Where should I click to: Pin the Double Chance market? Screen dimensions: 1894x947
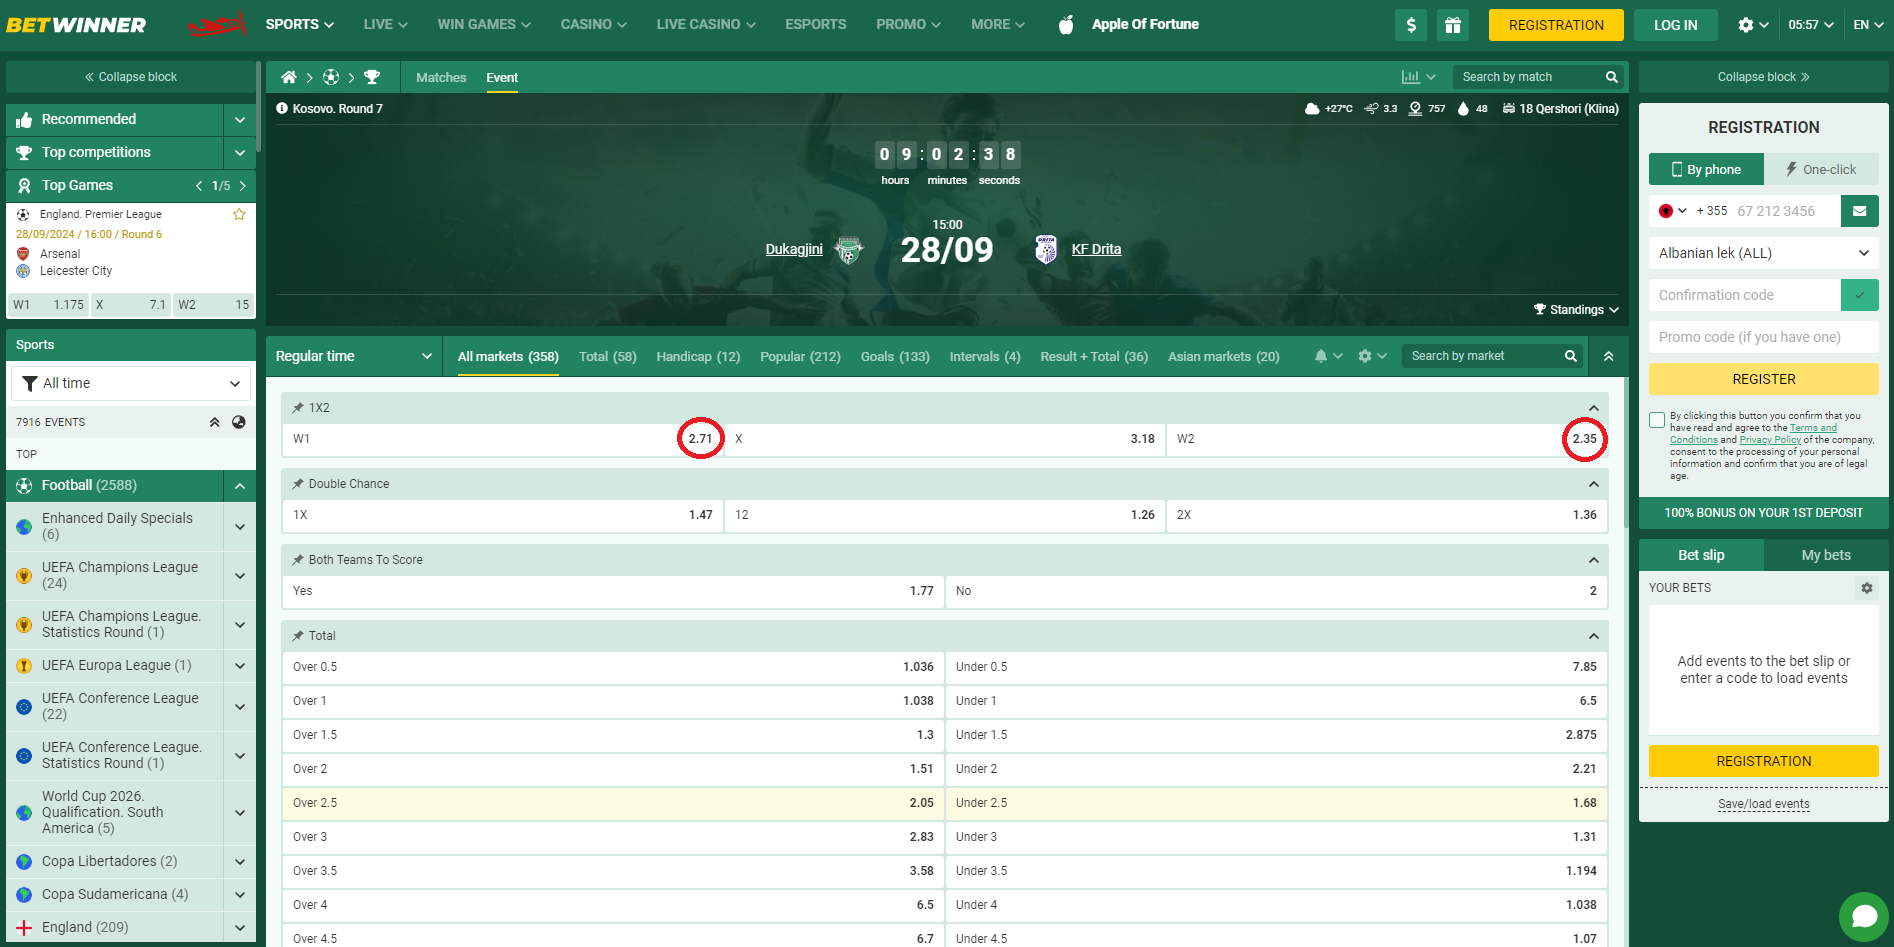coord(298,484)
